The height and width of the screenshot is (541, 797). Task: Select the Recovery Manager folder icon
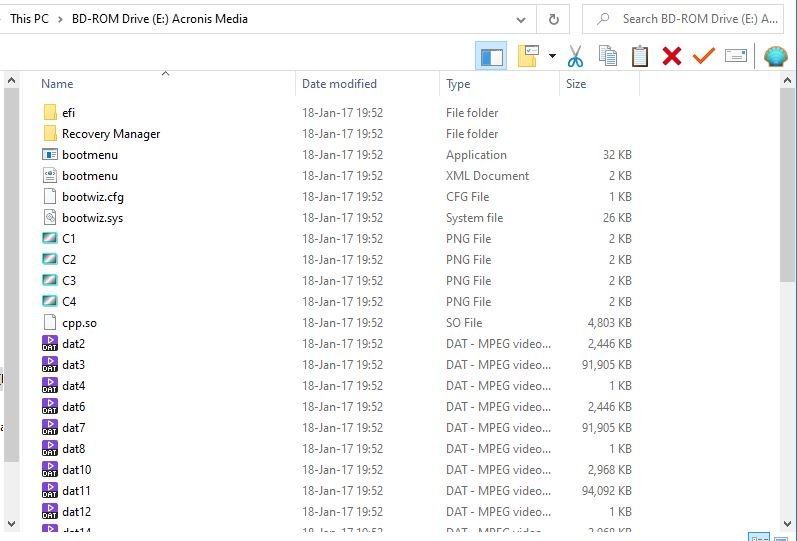(x=50, y=133)
